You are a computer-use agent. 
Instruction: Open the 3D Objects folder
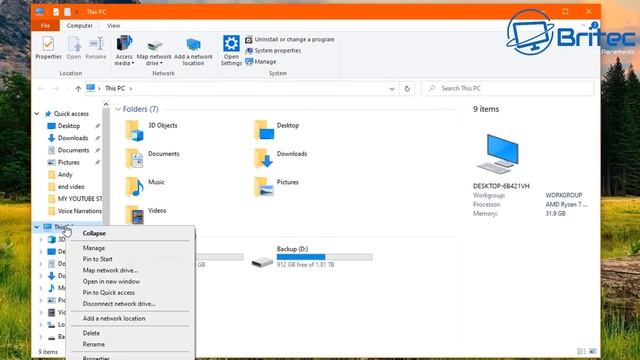pyautogui.click(x=152, y=130)
